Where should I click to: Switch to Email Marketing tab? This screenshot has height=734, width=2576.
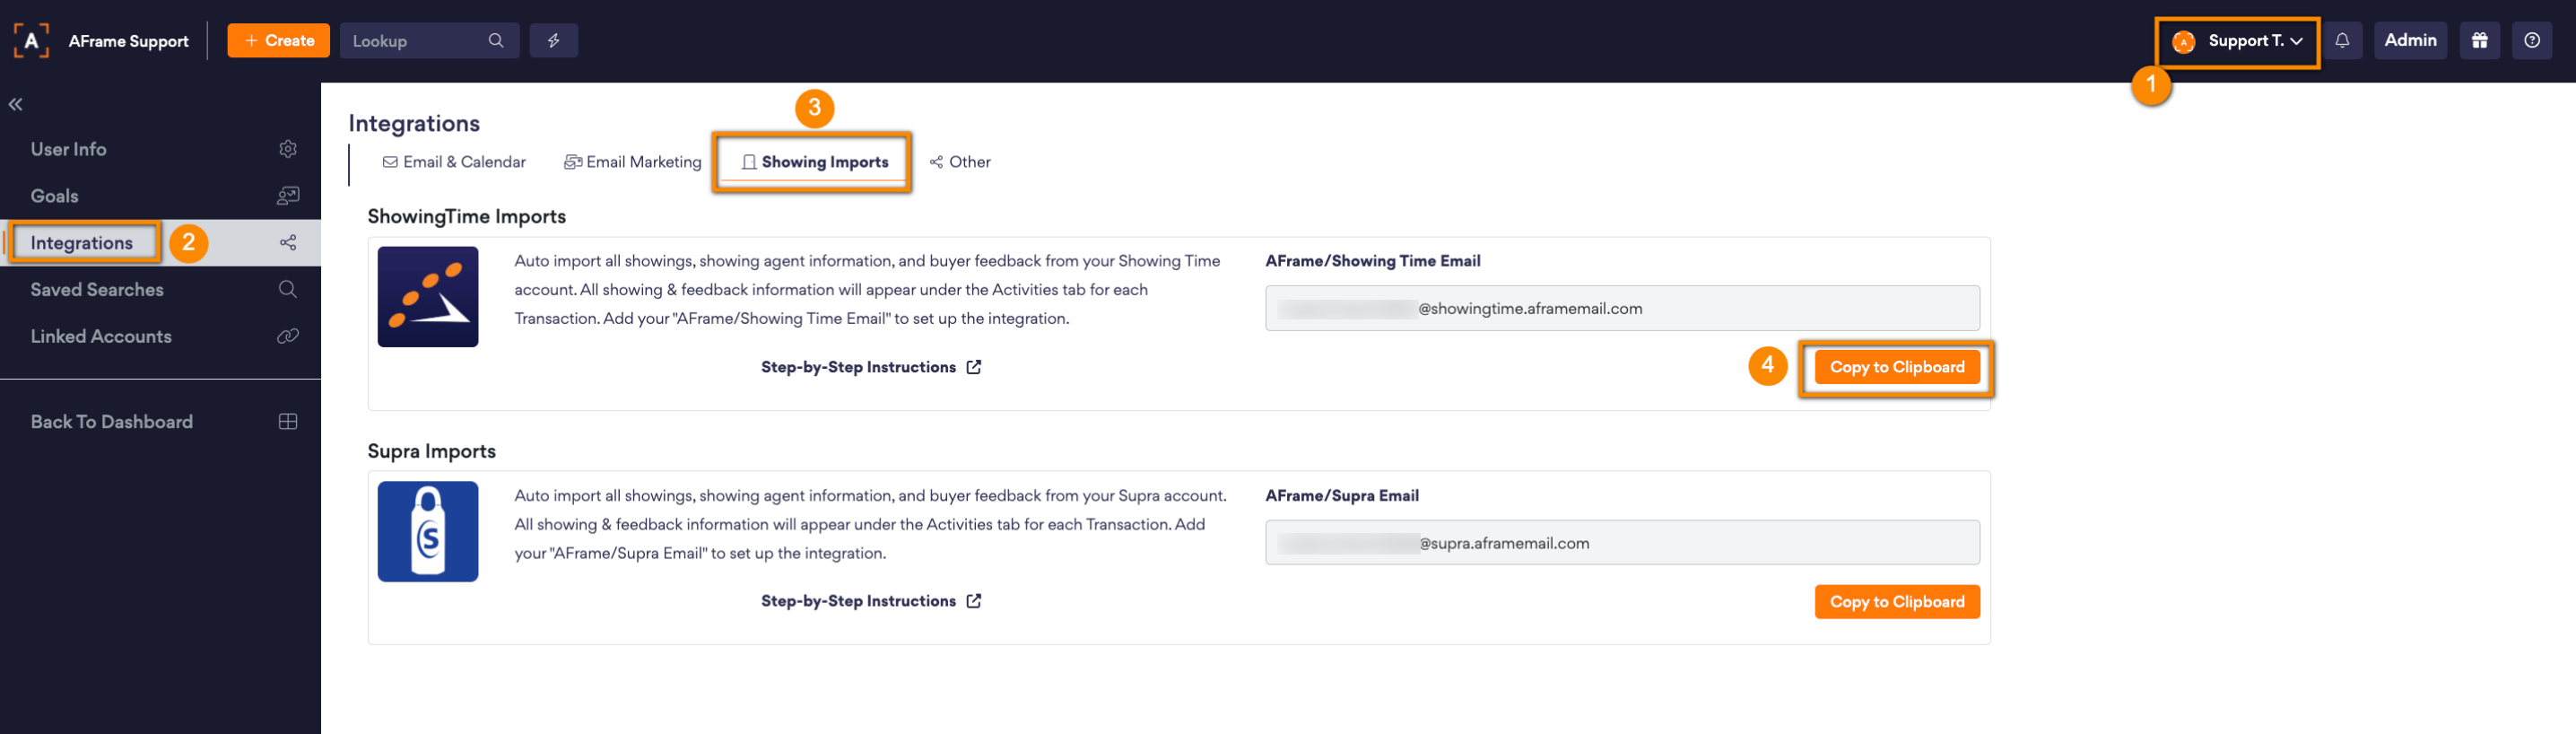click(x=633, y=162)
